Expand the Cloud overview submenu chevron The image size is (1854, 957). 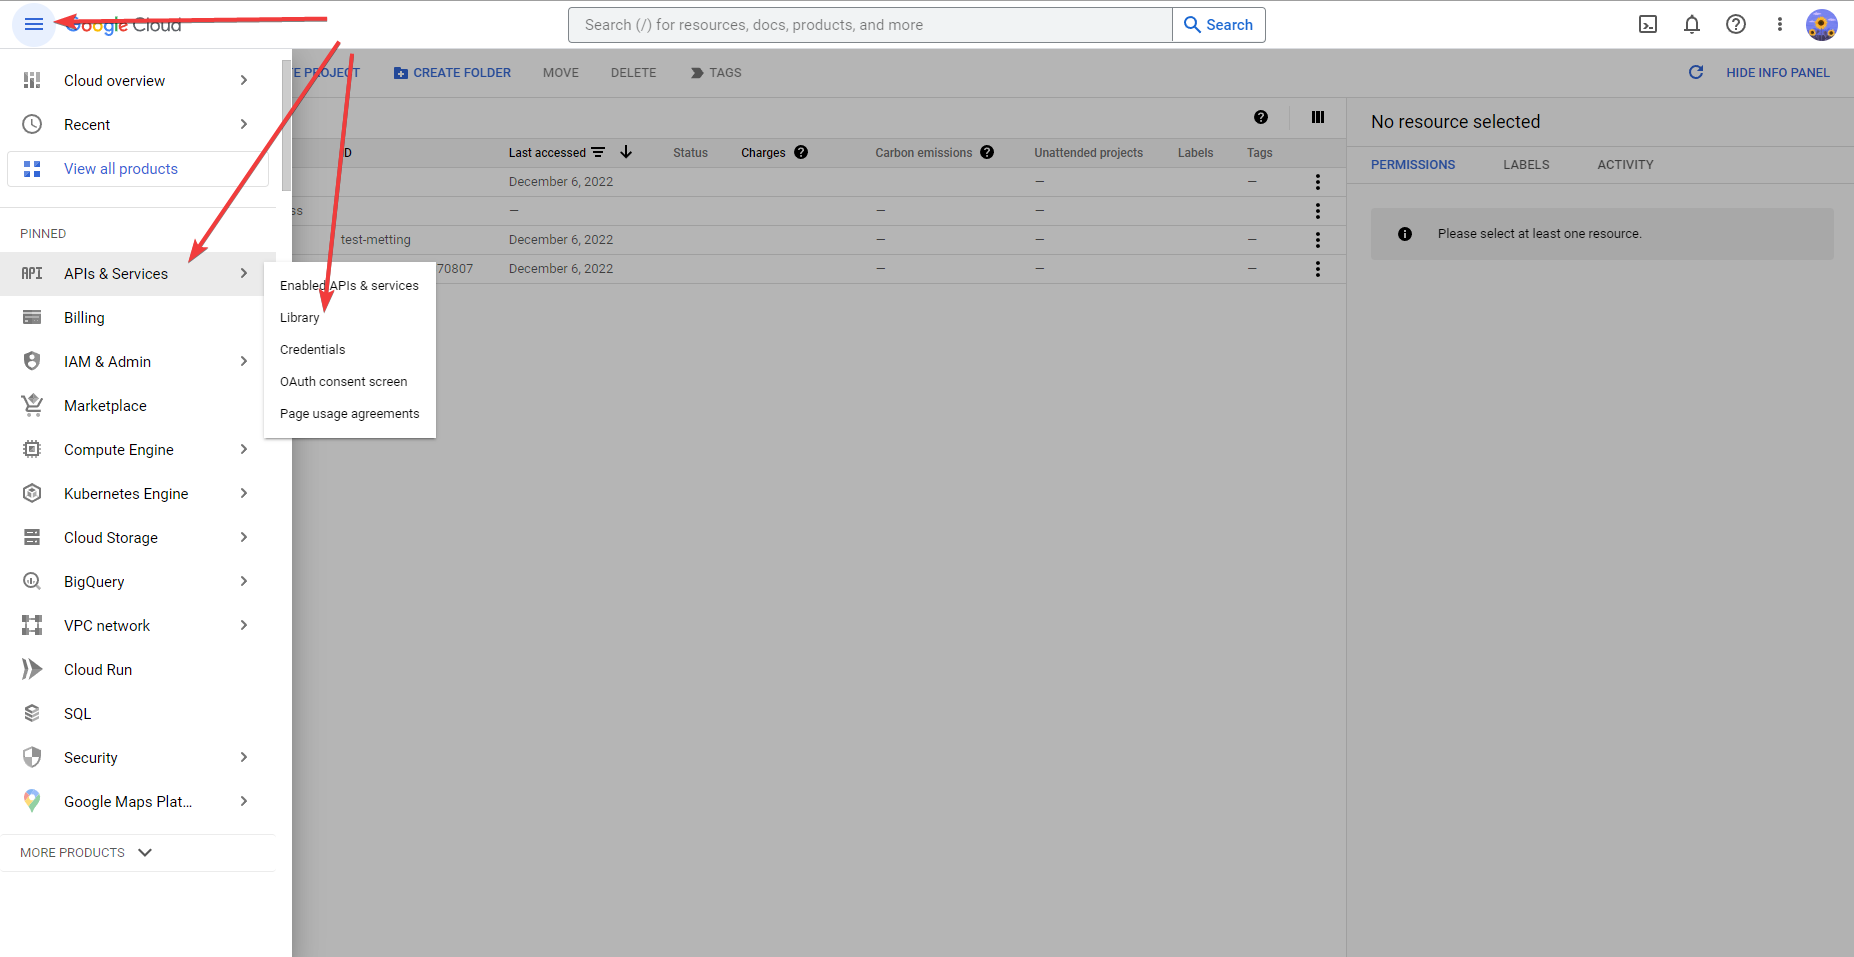coord(244,80)
